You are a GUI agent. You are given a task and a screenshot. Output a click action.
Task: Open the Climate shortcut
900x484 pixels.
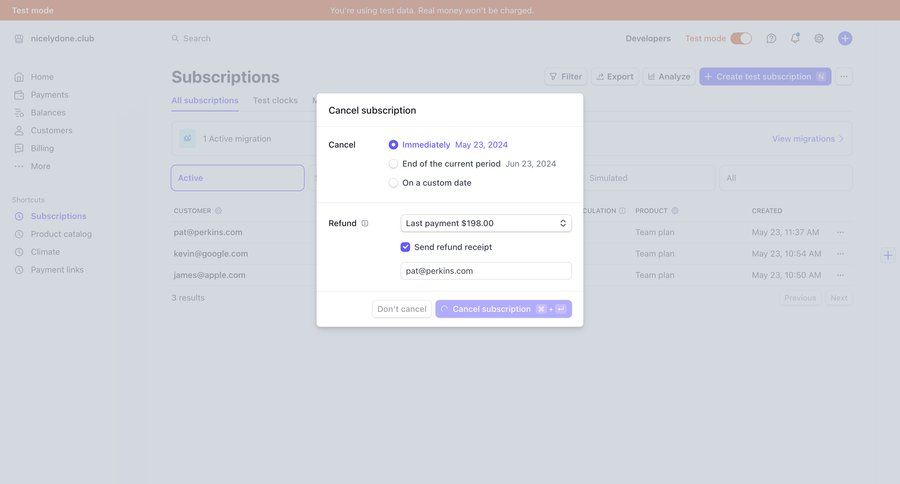[45, 252]
